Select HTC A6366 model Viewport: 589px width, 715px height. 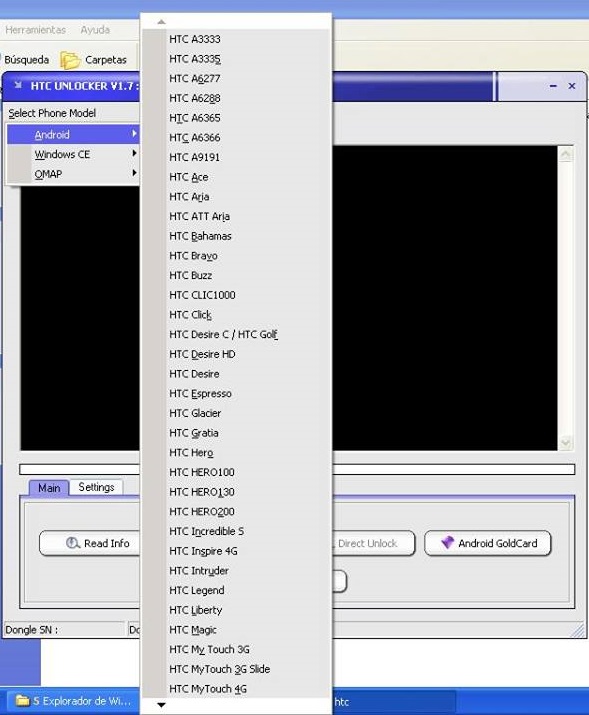click(x=236, y=137)
